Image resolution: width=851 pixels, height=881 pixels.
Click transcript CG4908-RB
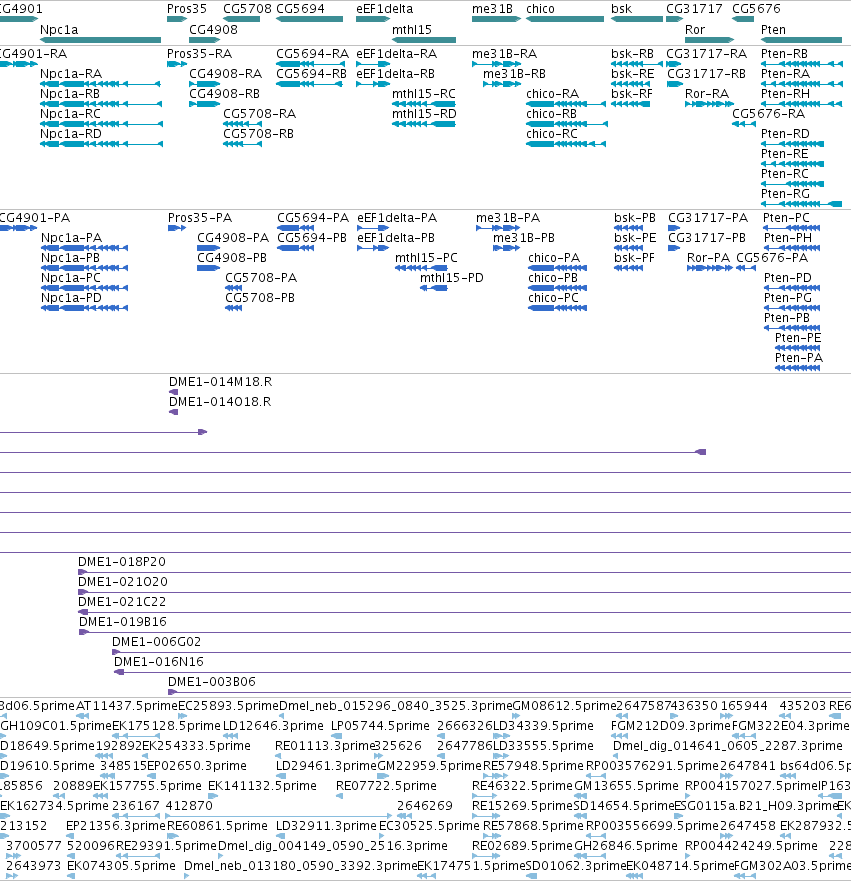[x=204, y=104]
